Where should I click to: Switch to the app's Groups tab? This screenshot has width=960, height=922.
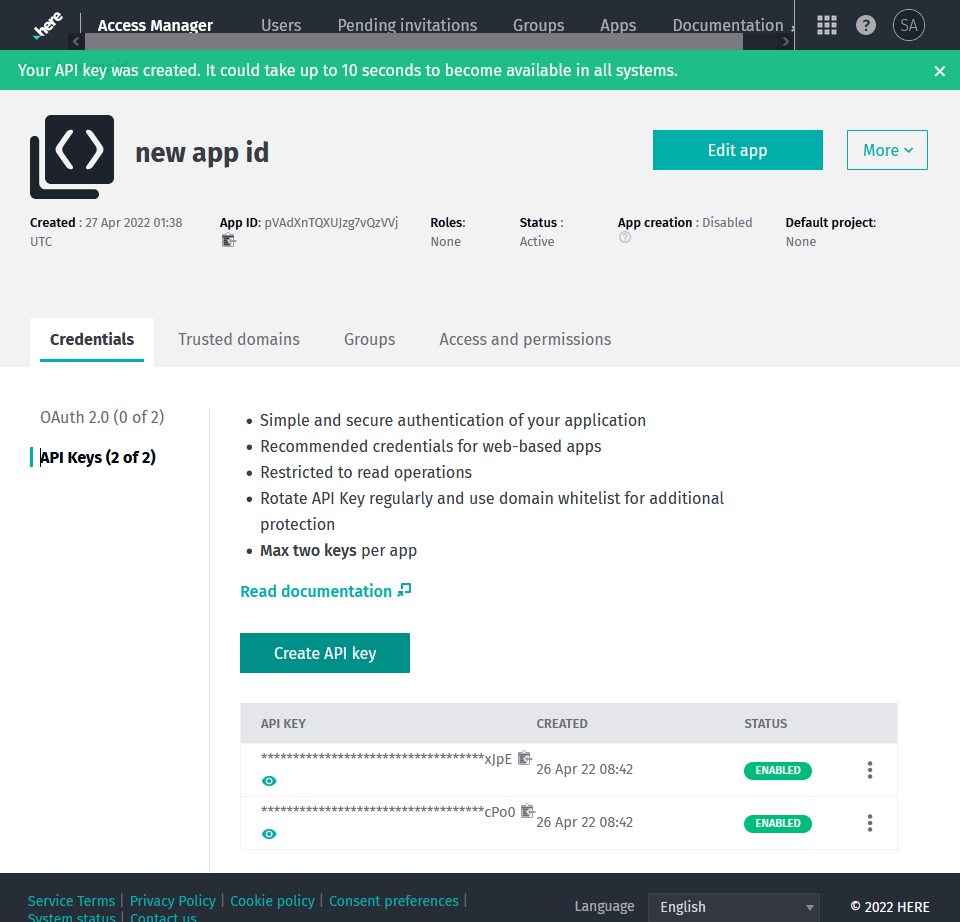point(369,340)
